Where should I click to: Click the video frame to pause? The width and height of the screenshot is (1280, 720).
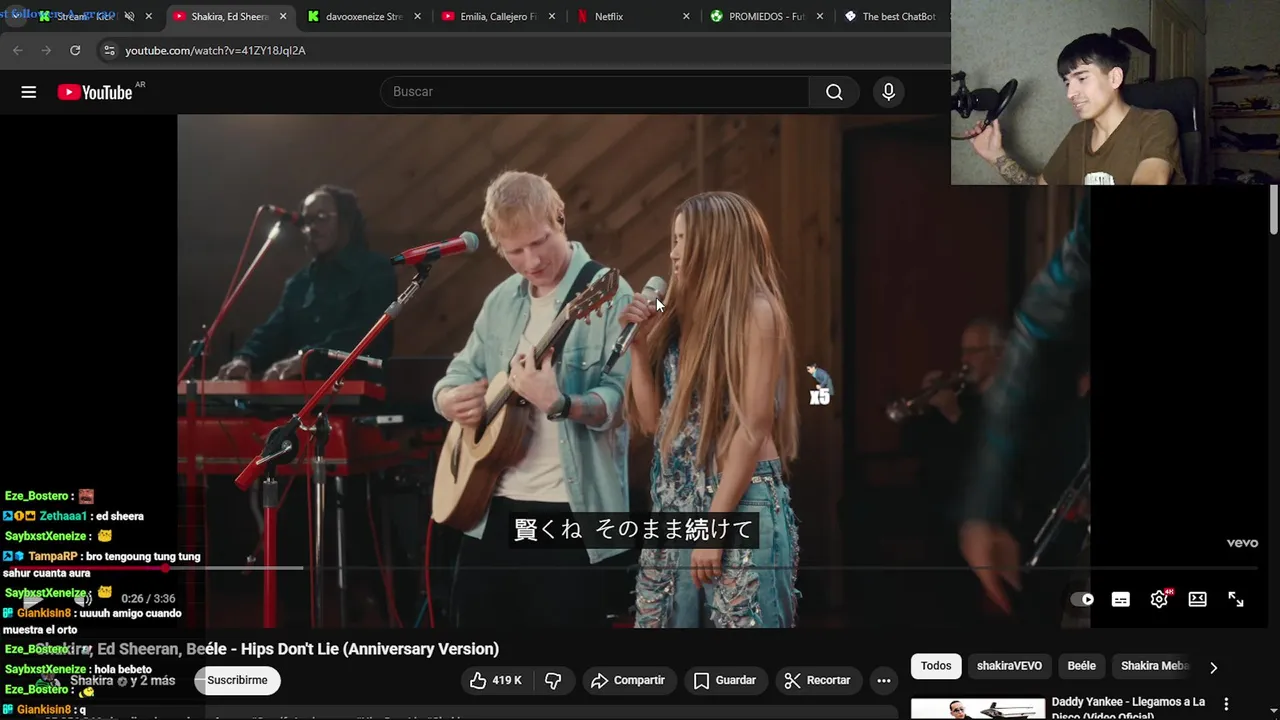[x=633, y=371]
